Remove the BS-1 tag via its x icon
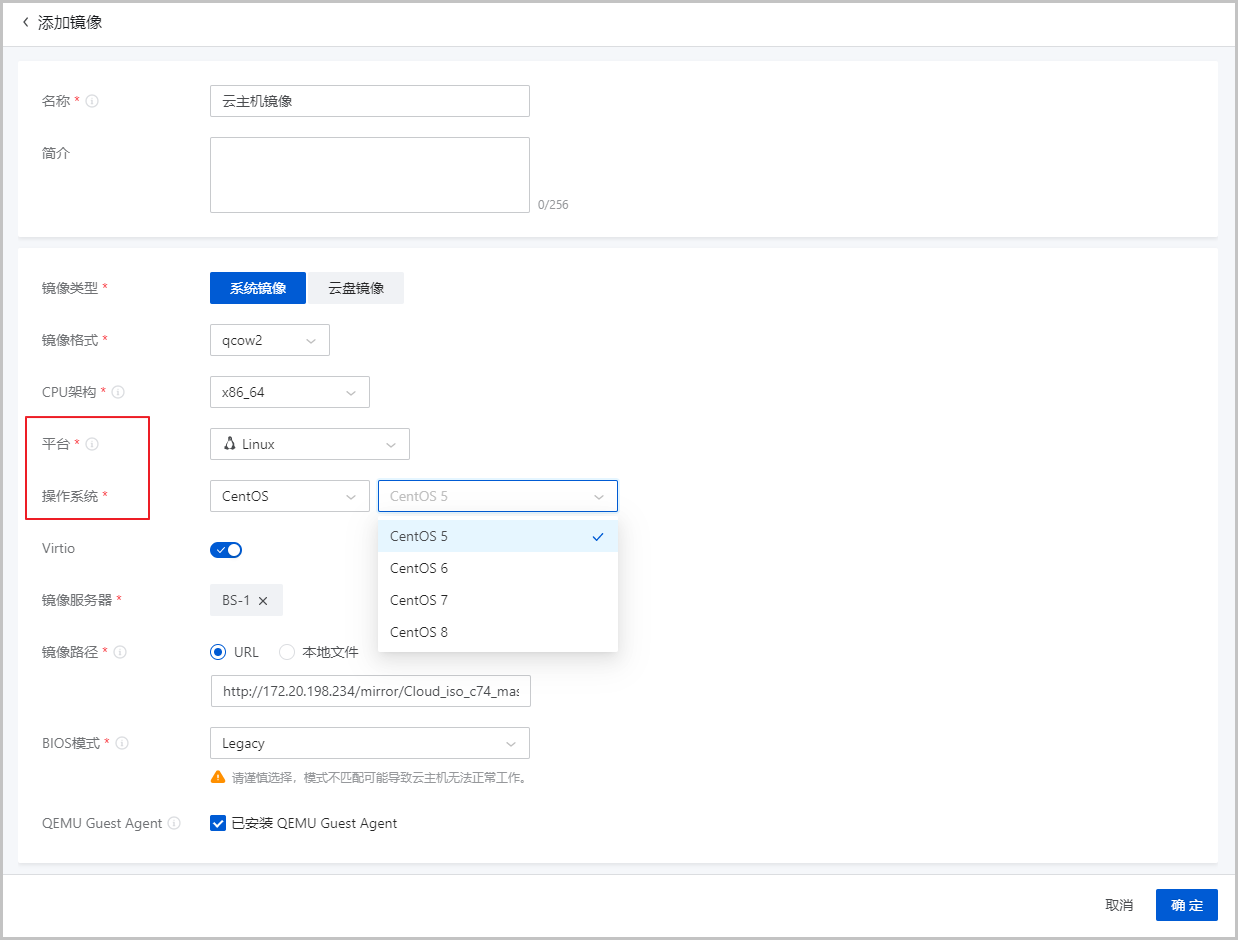Viewport: 1238px width, 940px height. [x=263, y=600]
